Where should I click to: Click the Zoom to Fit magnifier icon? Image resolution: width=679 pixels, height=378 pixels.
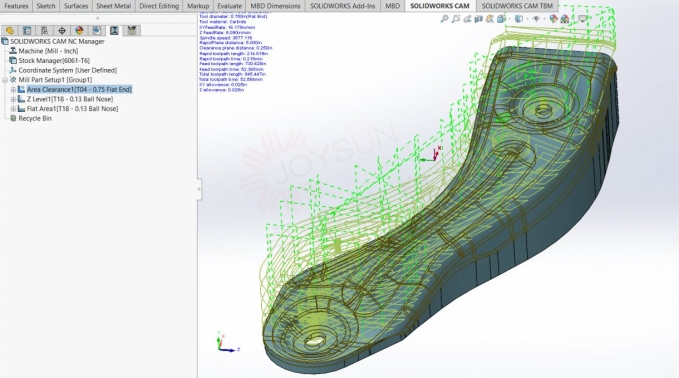click(444, 19)
